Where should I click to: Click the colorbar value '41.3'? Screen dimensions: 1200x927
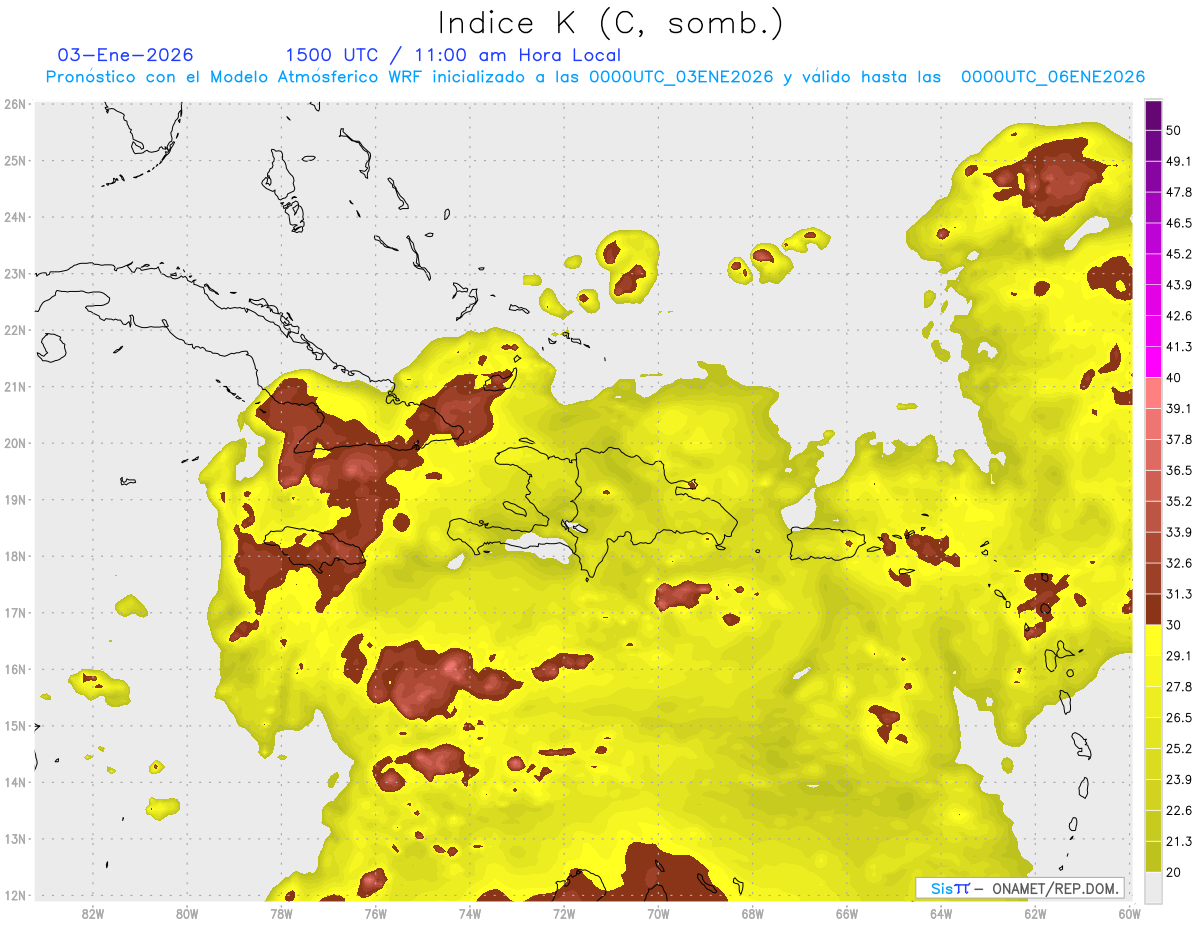[x=1178, y=347]
